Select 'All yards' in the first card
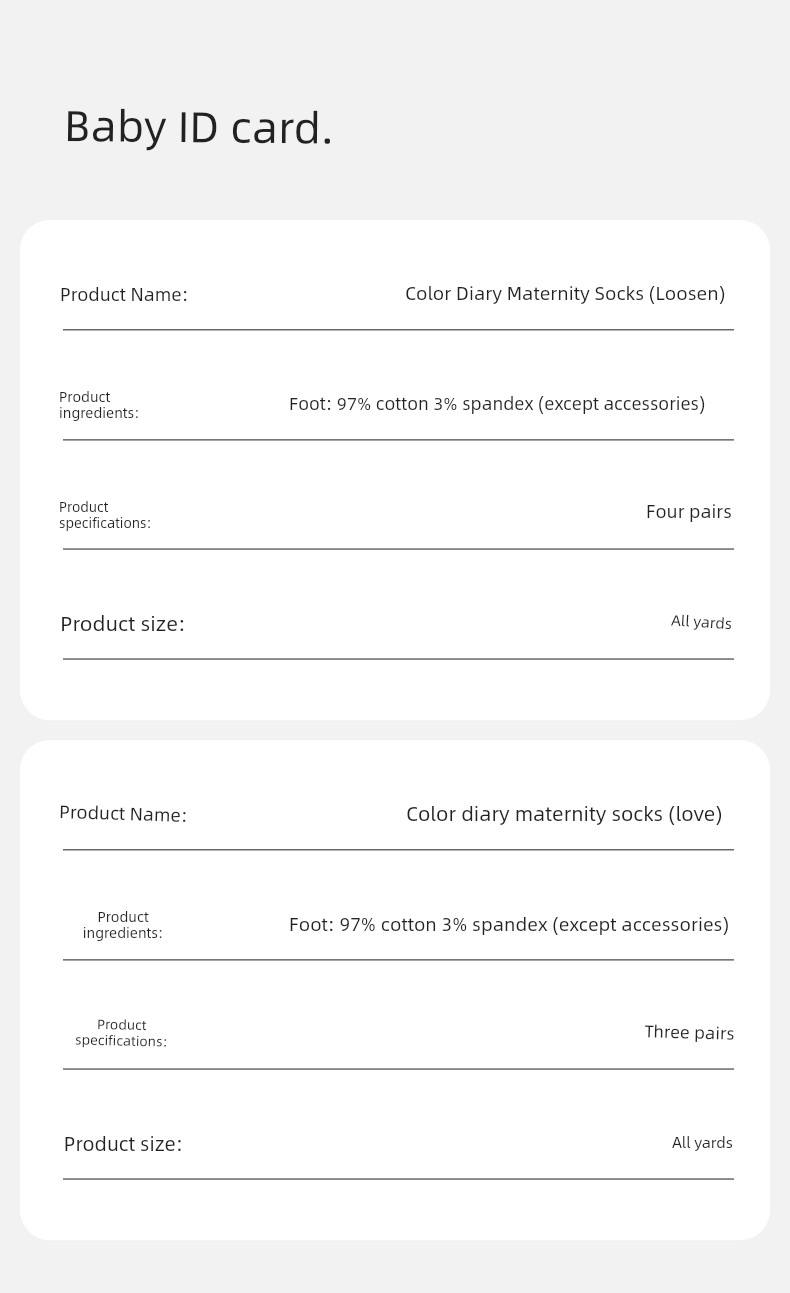The height and width of the screenshot is (1293, 790). coord(701,622)
